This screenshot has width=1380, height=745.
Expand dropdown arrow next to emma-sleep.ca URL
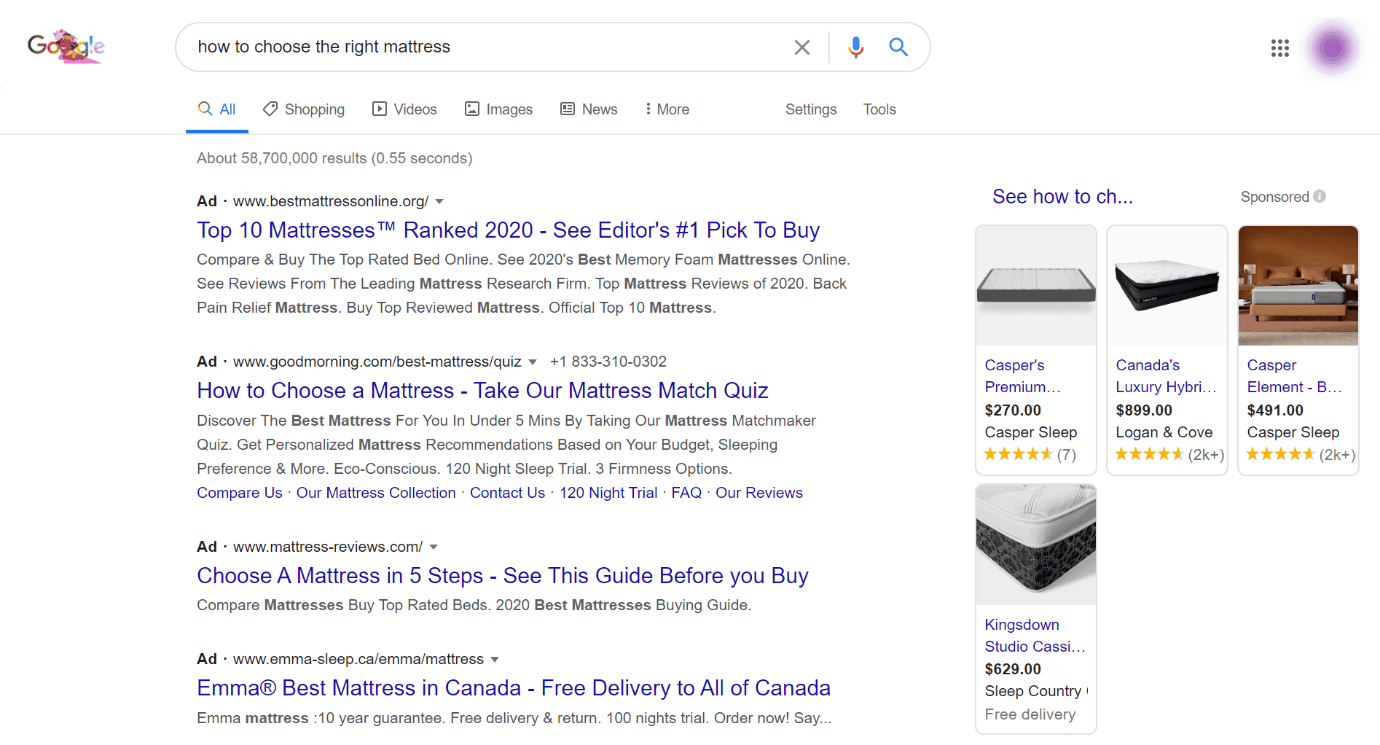click(x=494, y=660)
